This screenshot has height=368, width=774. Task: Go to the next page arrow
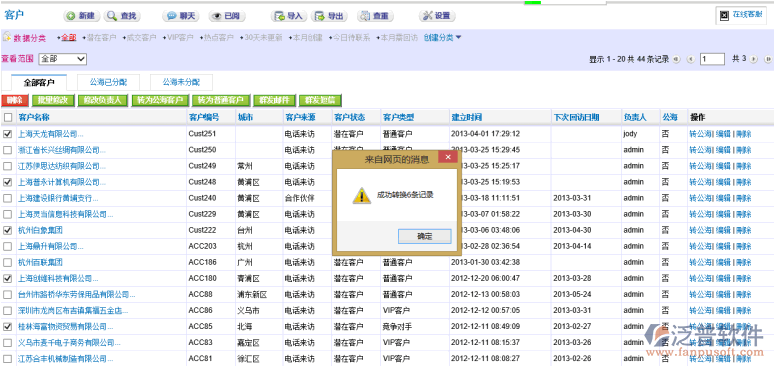coord(754,59)
